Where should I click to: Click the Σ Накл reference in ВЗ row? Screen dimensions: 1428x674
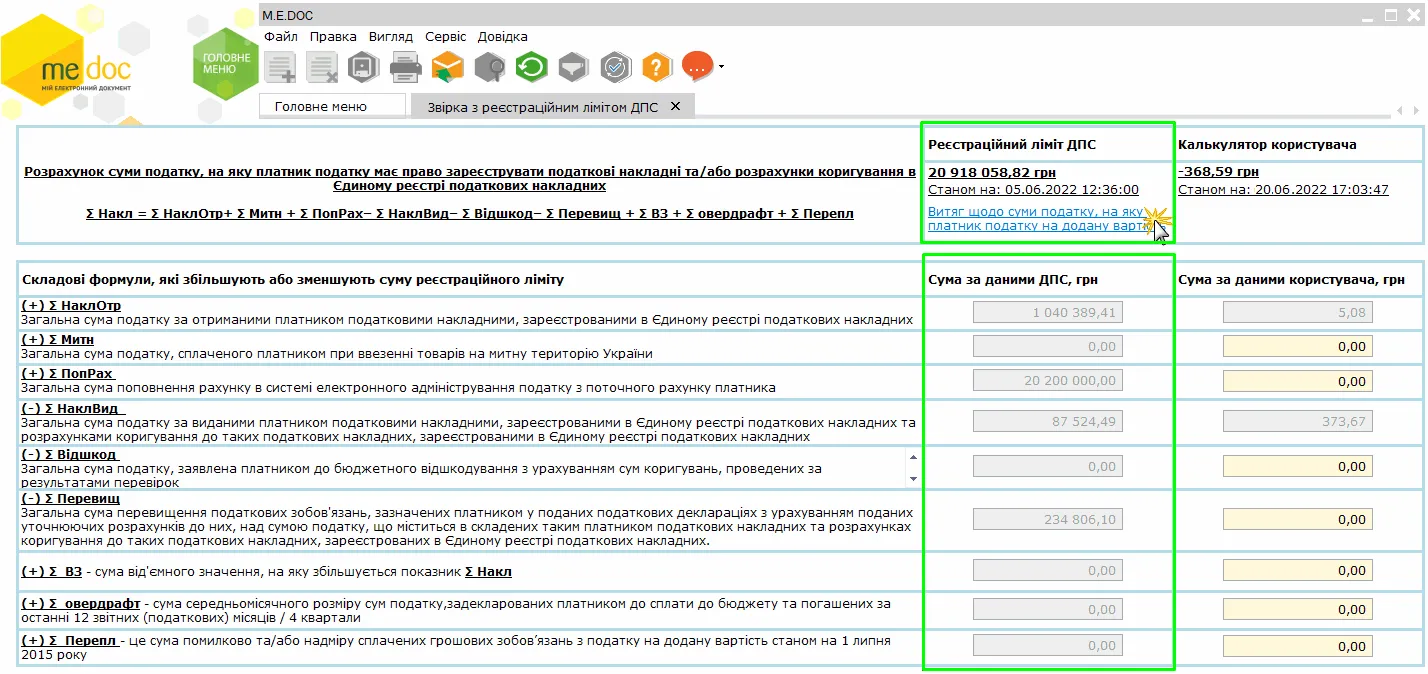point(489,572)
